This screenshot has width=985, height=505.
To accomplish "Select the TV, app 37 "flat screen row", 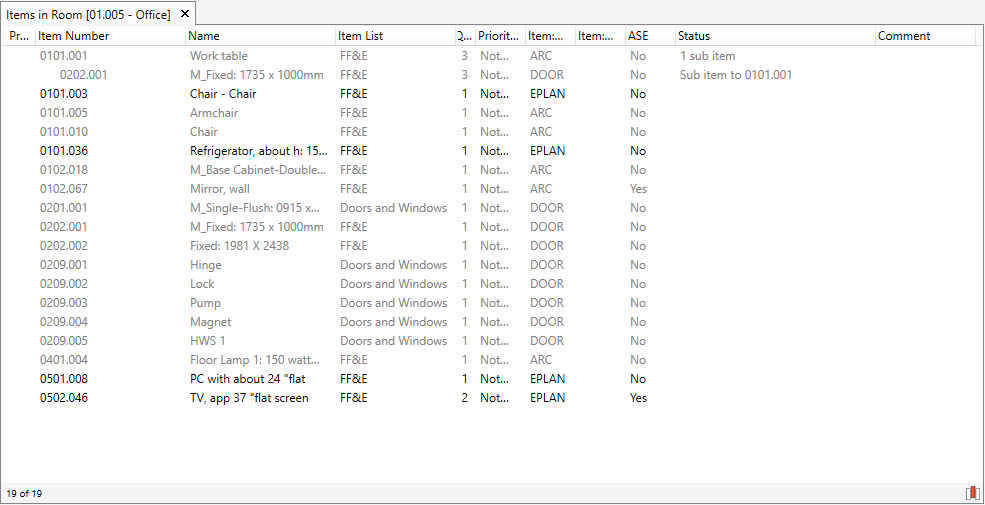I will [249, 398].
